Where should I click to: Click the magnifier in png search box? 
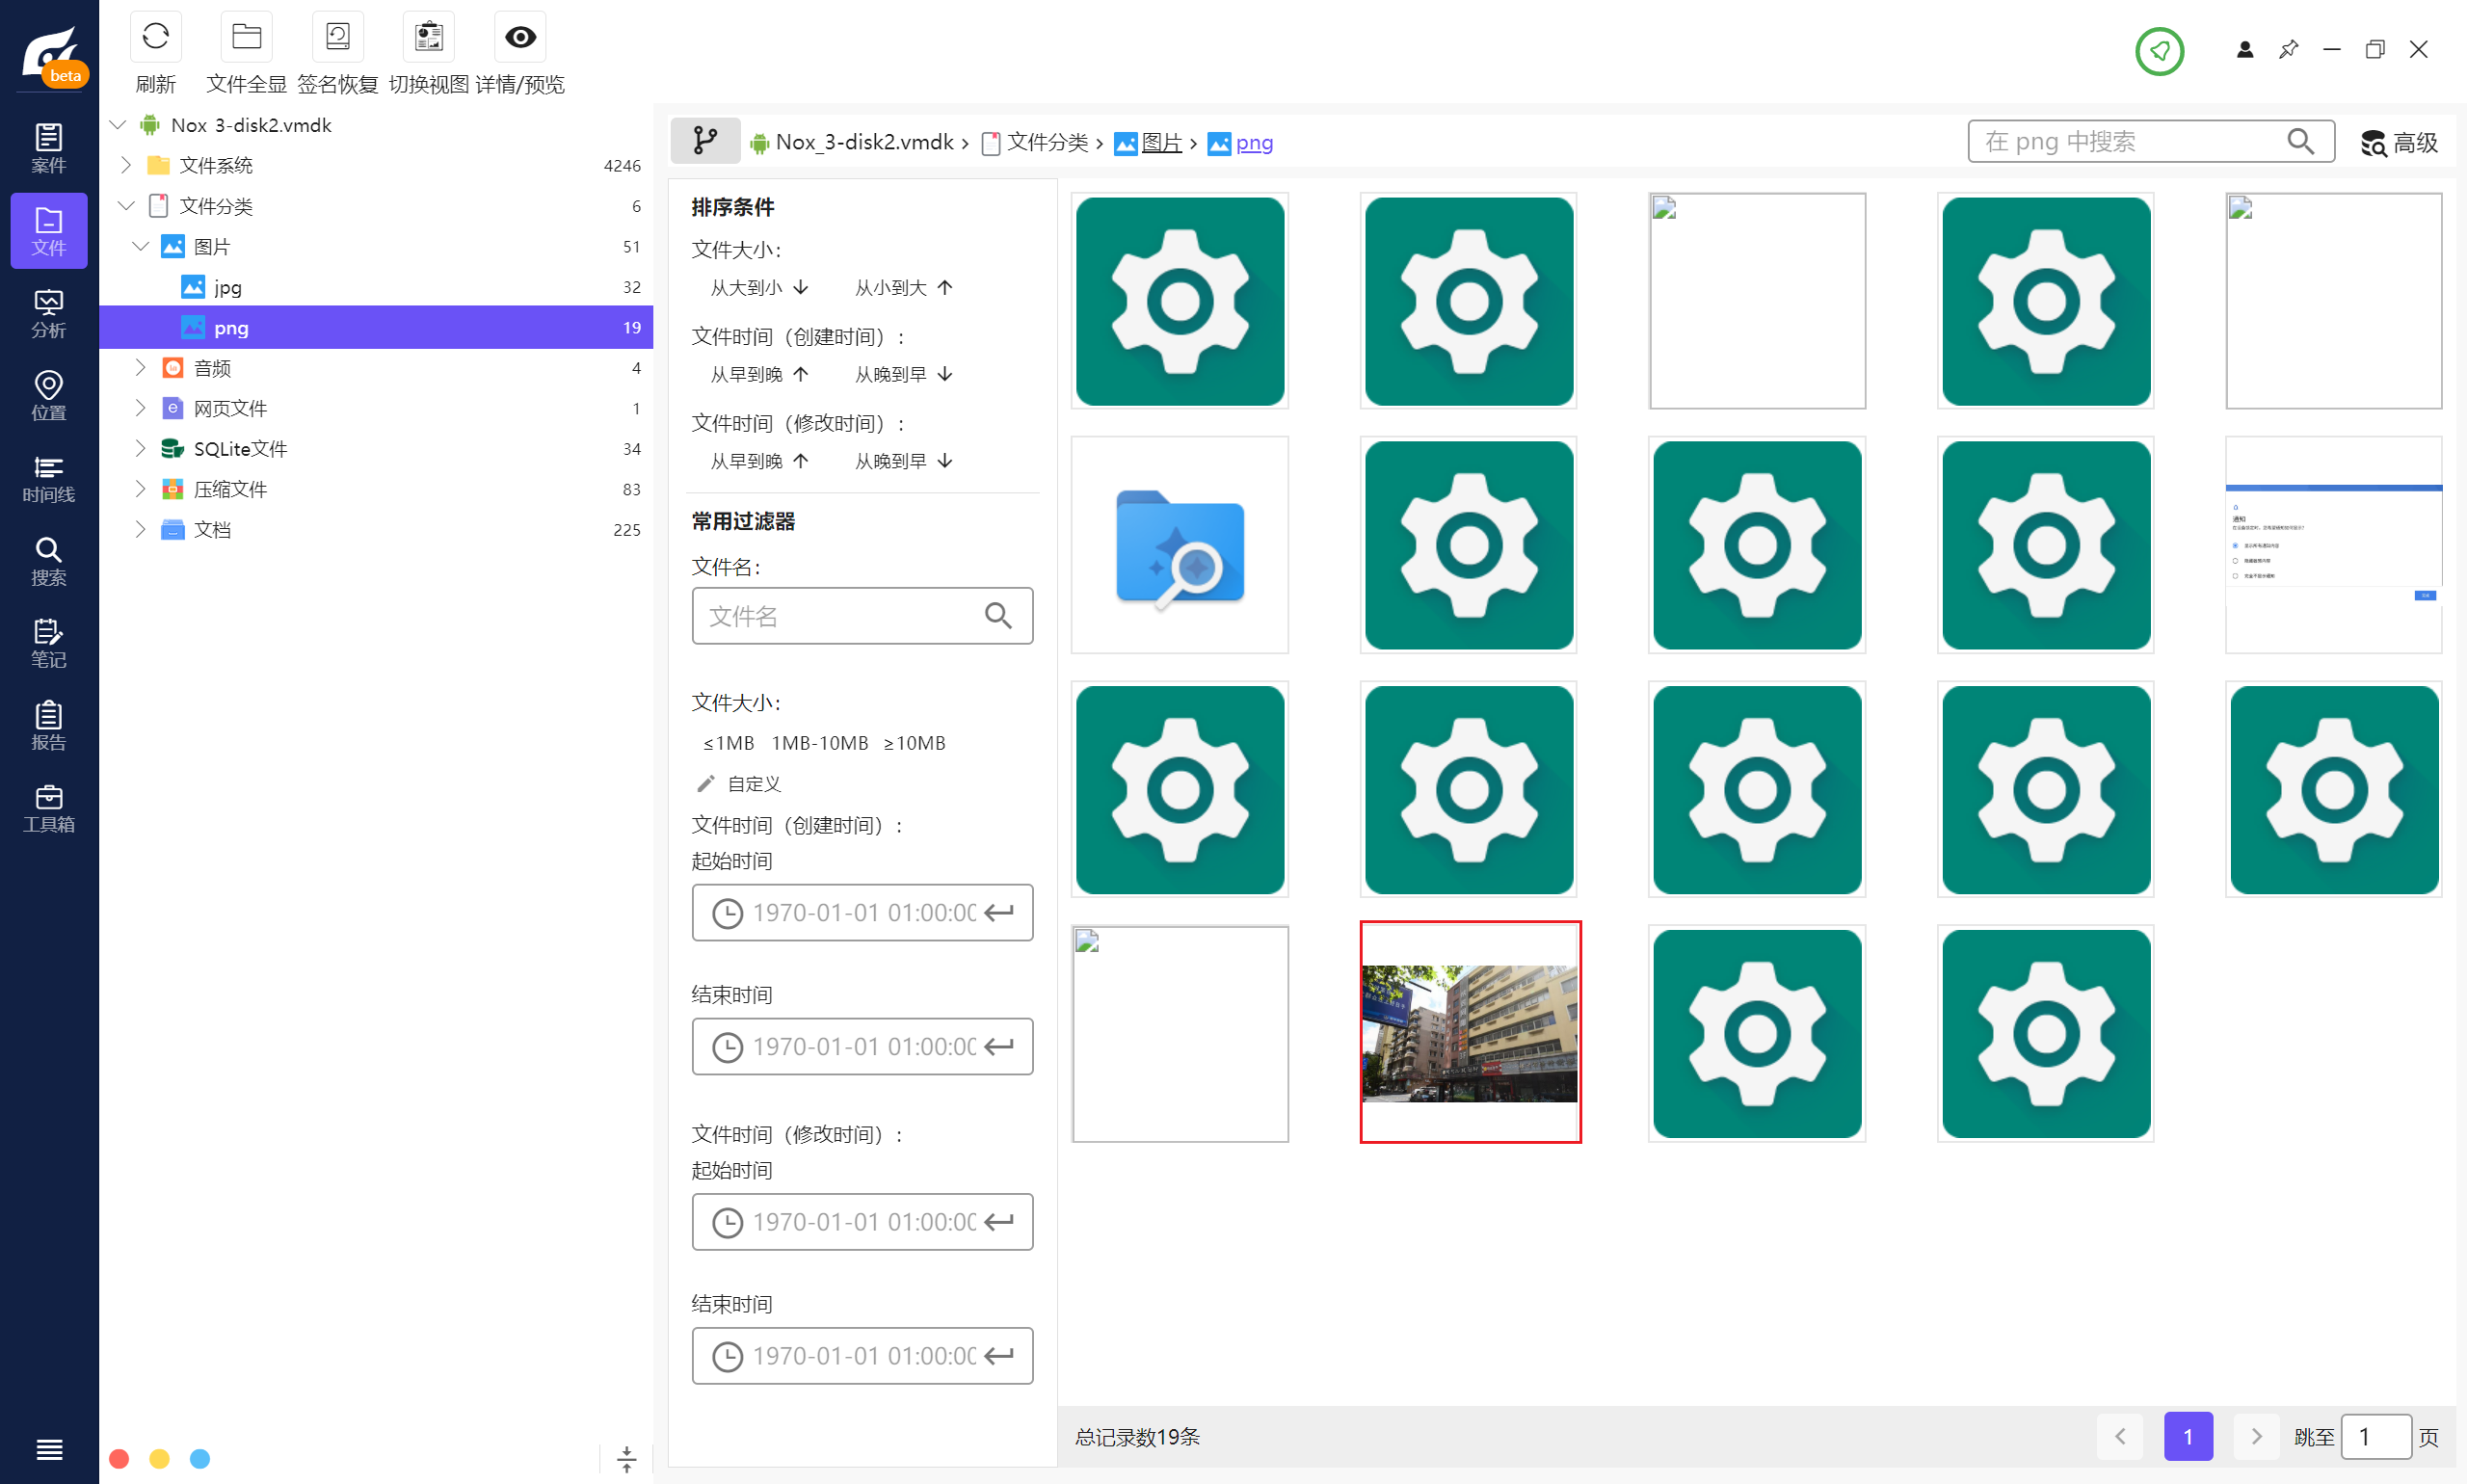point(2301,142)
